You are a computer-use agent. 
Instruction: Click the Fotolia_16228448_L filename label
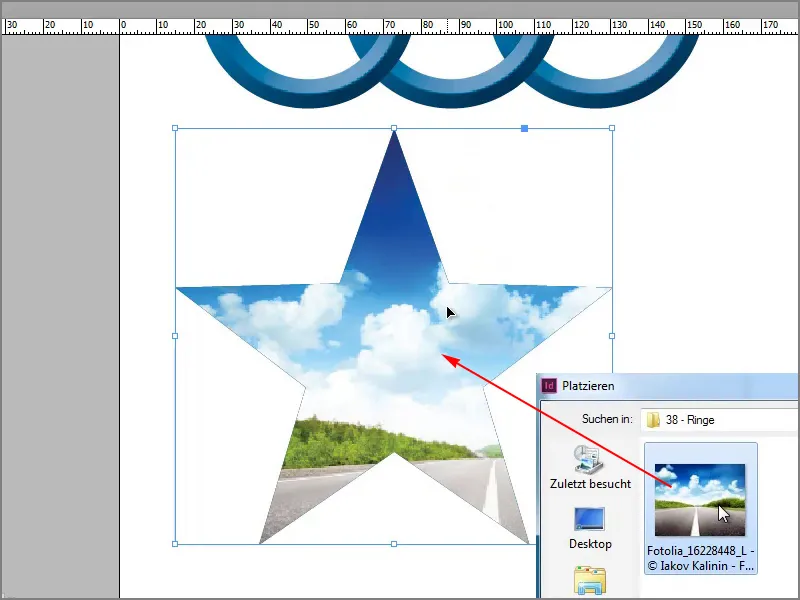[700, 552]
